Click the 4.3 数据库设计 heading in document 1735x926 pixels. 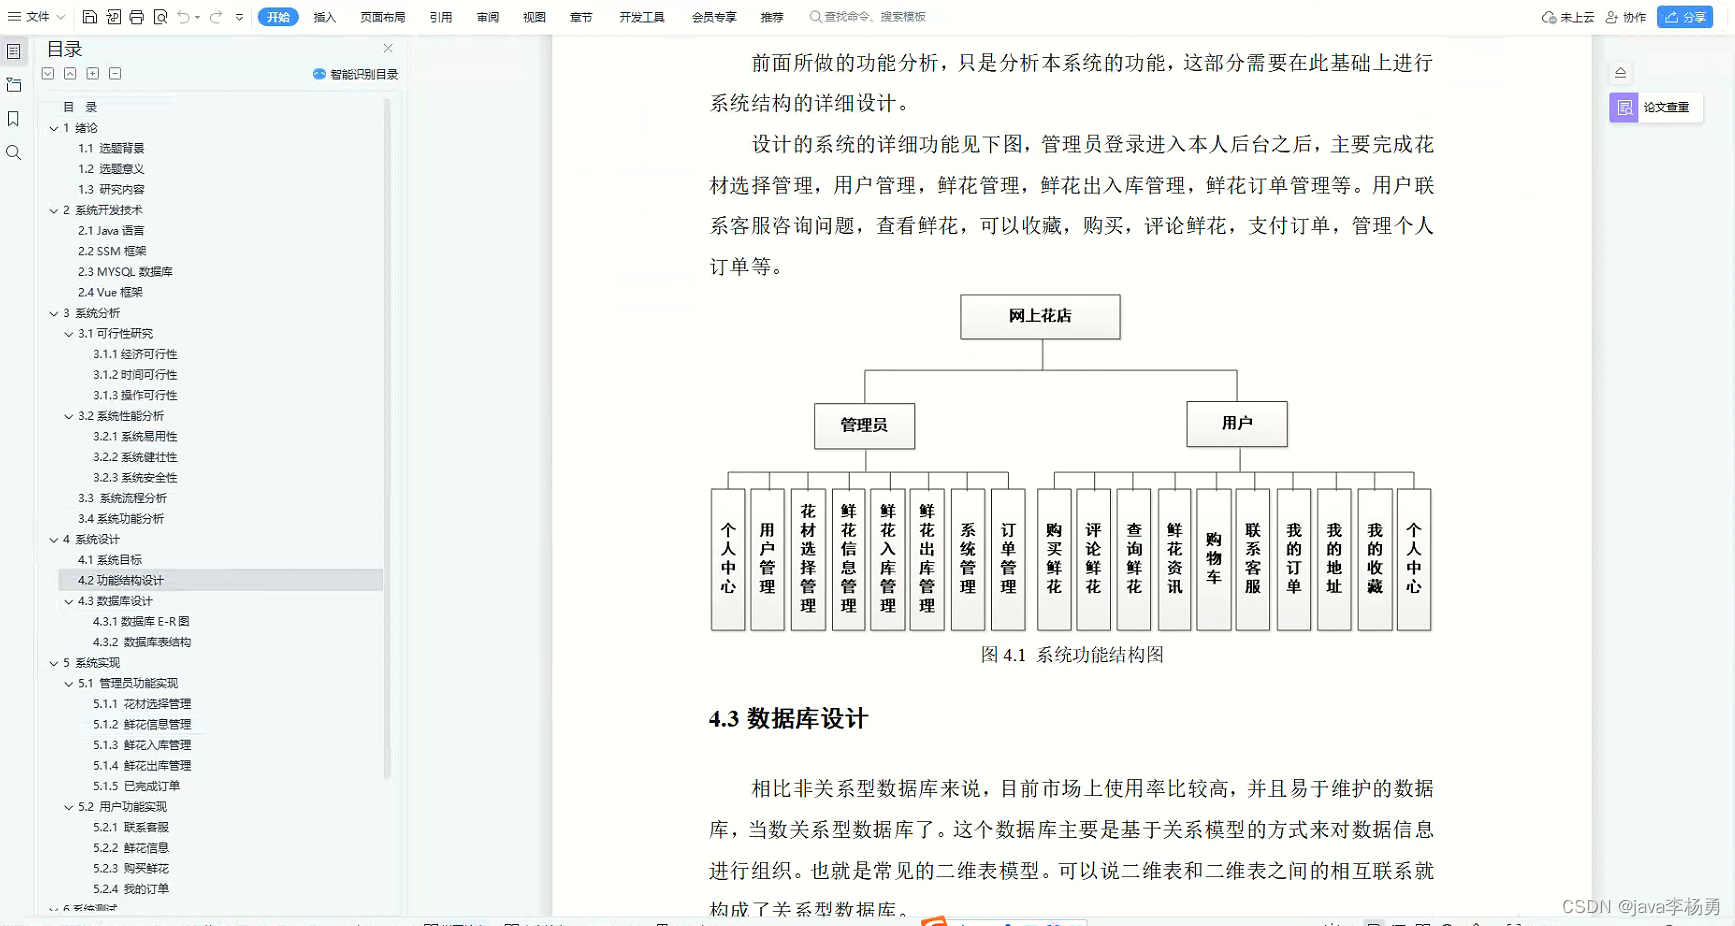[x=788, y=719]
